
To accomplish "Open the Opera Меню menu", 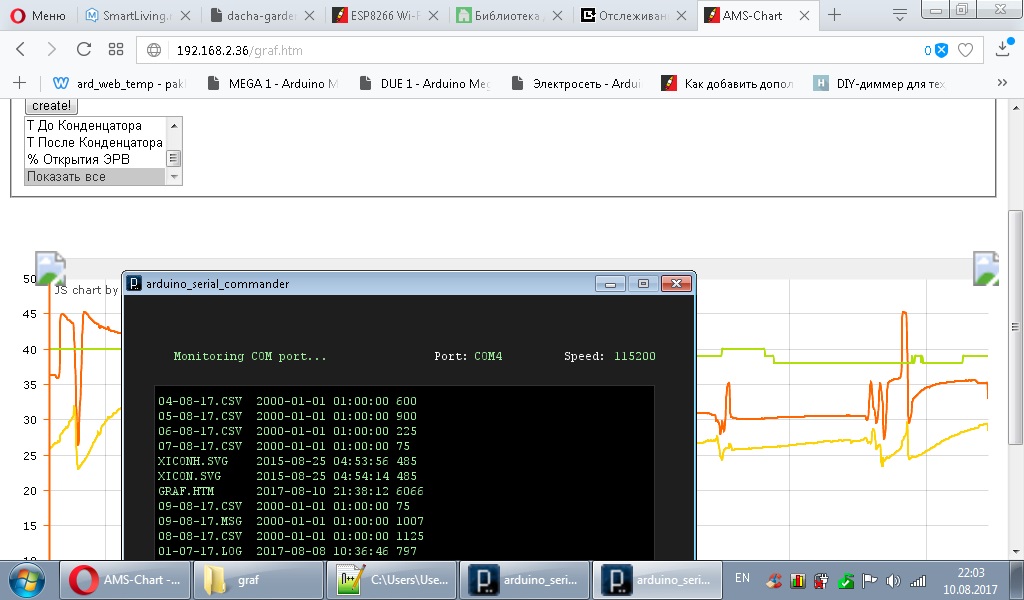I will click(38, 15).
